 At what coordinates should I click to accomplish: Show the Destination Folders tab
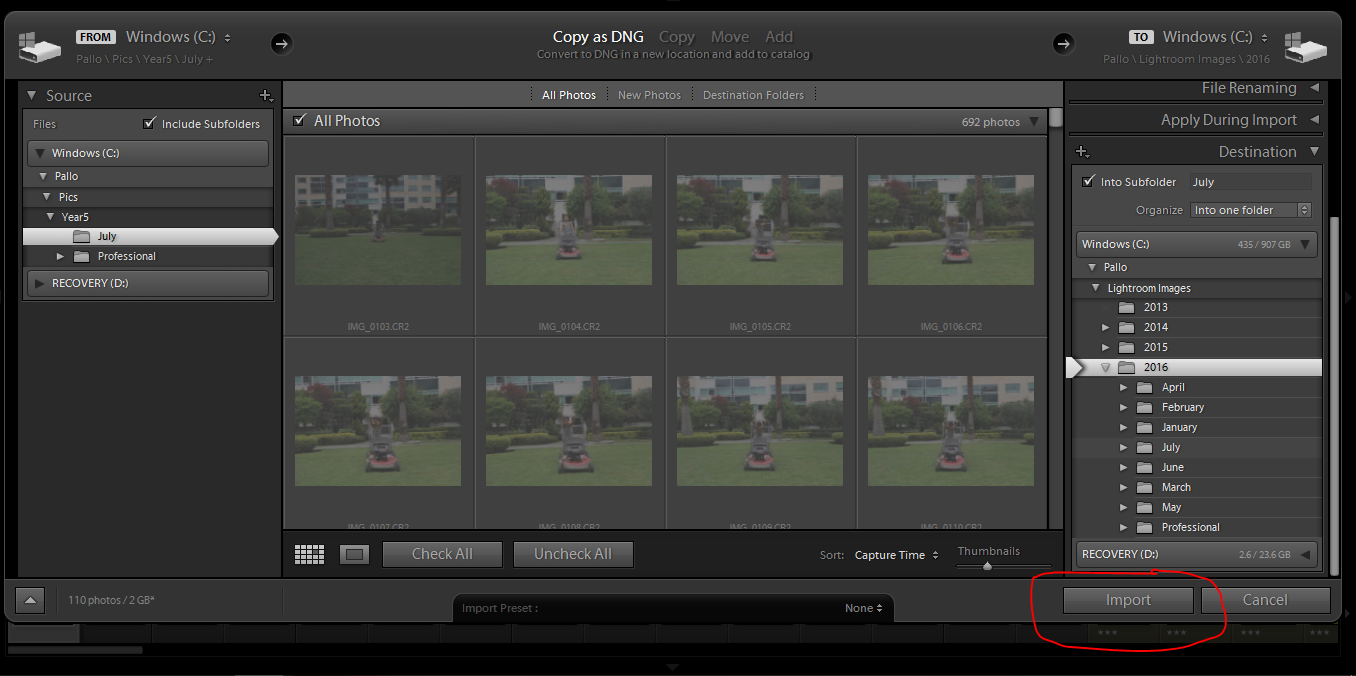point(753,95)
